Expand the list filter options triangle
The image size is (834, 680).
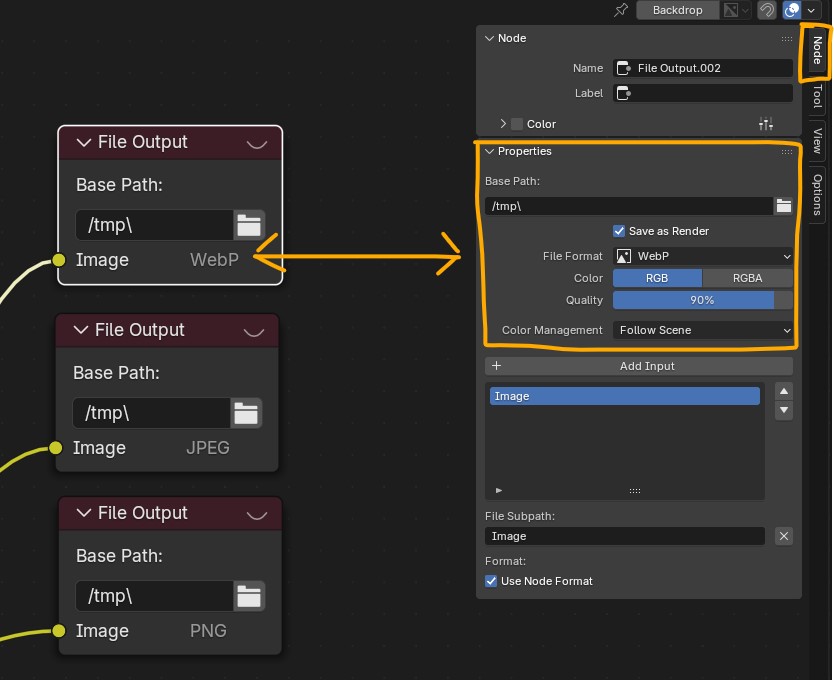click(498, 491)
